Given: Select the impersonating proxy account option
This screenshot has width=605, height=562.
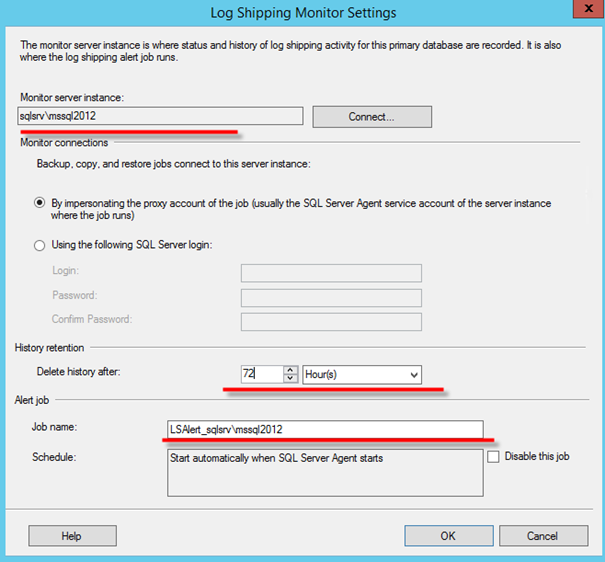Looking at the screenshot, I should point(39,202).
